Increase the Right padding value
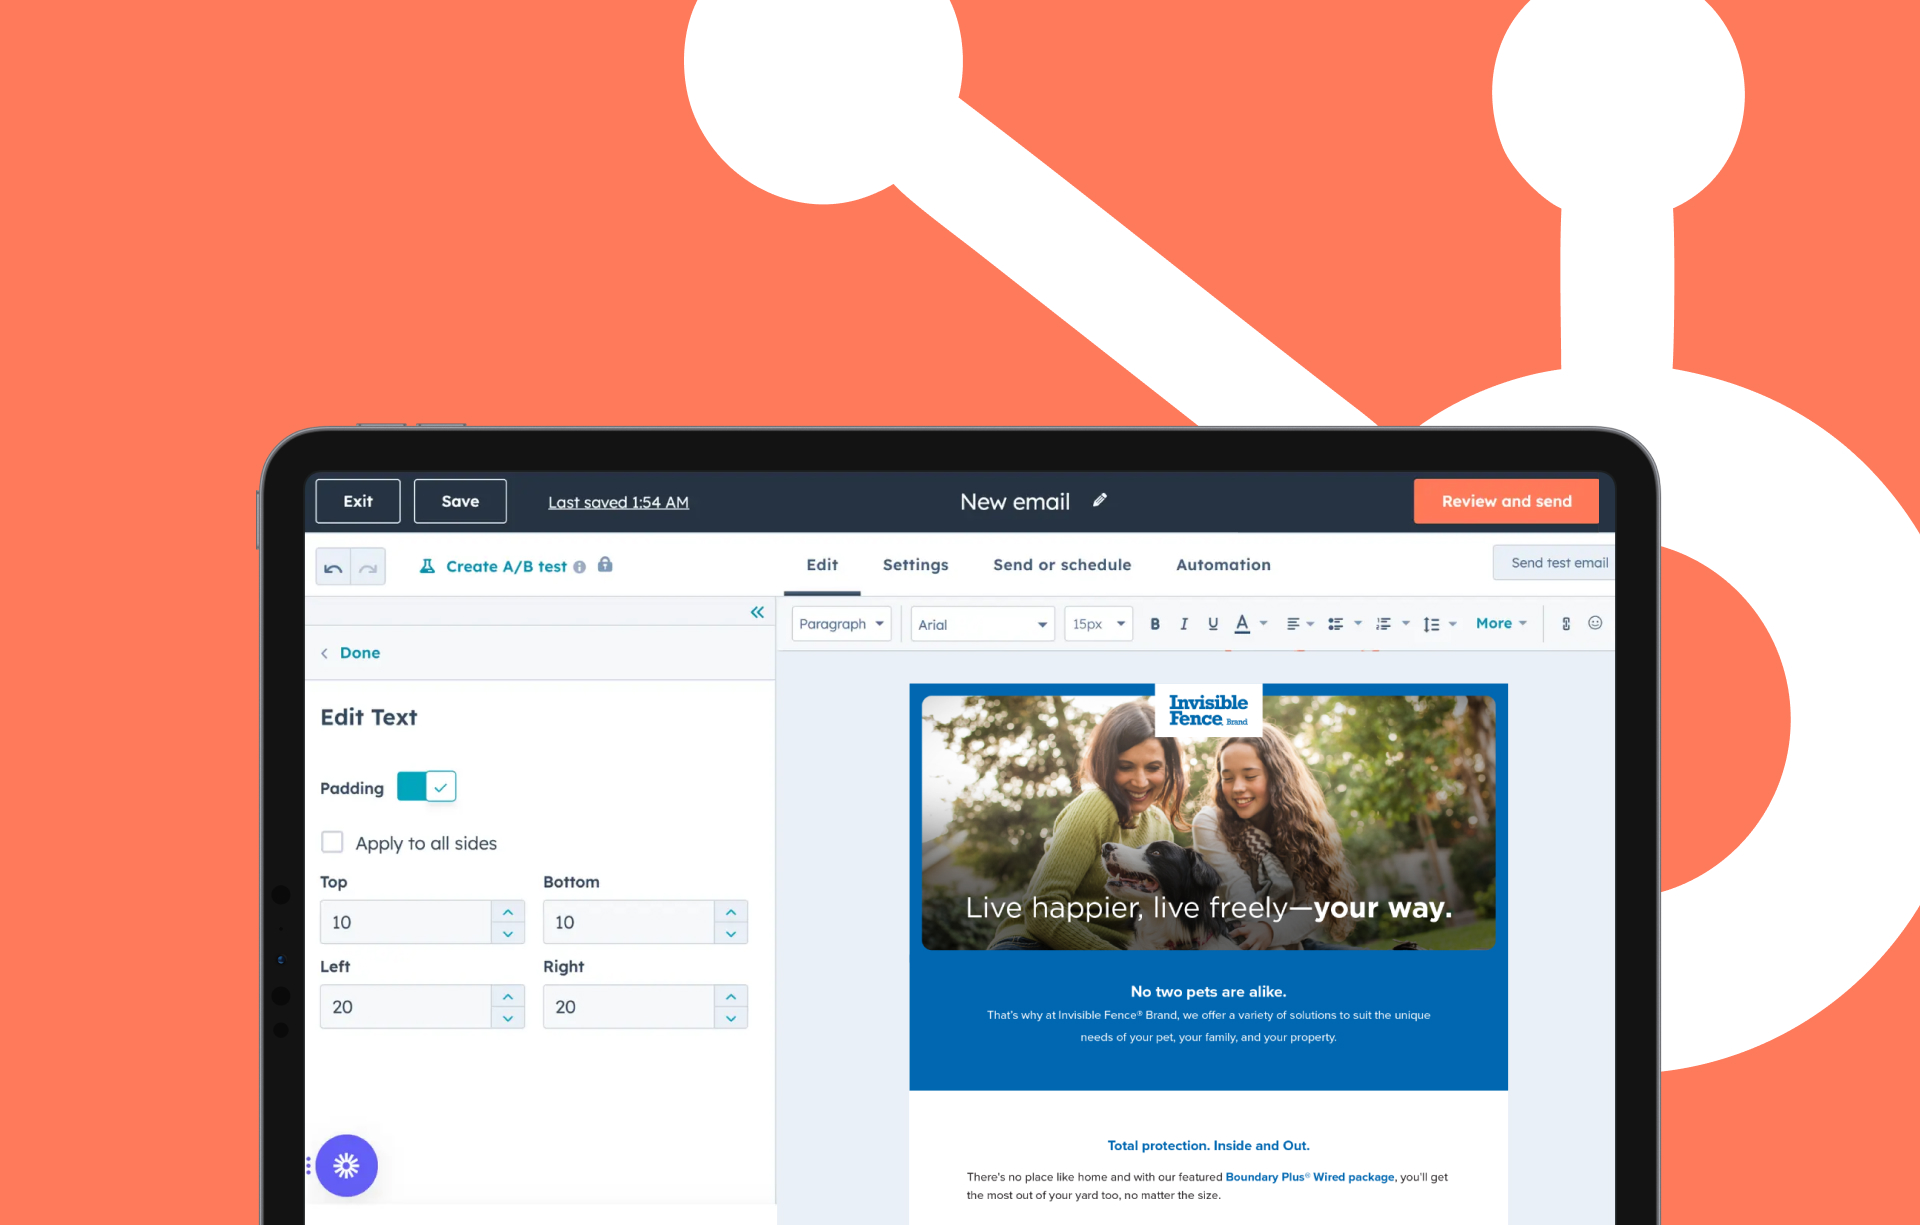The image size is (1920, 1225). [731, 997]
